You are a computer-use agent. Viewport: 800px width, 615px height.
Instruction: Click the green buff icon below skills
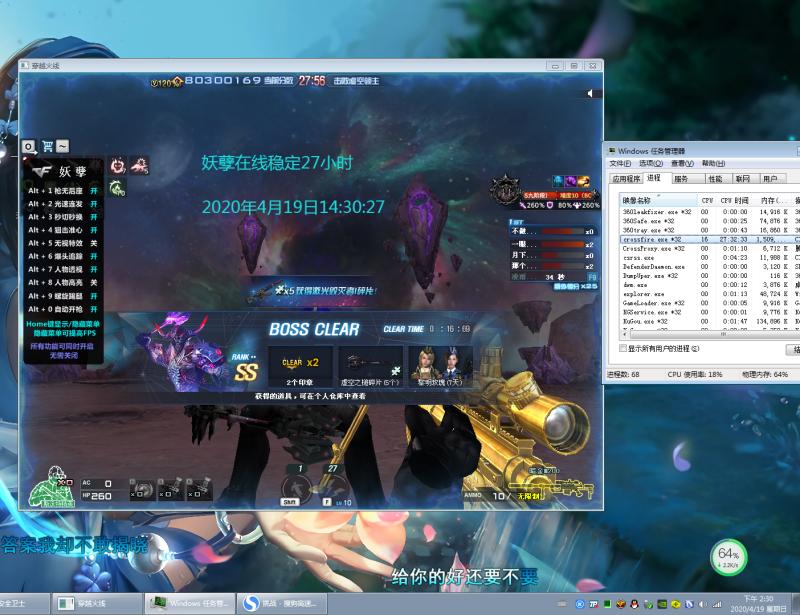118,187
